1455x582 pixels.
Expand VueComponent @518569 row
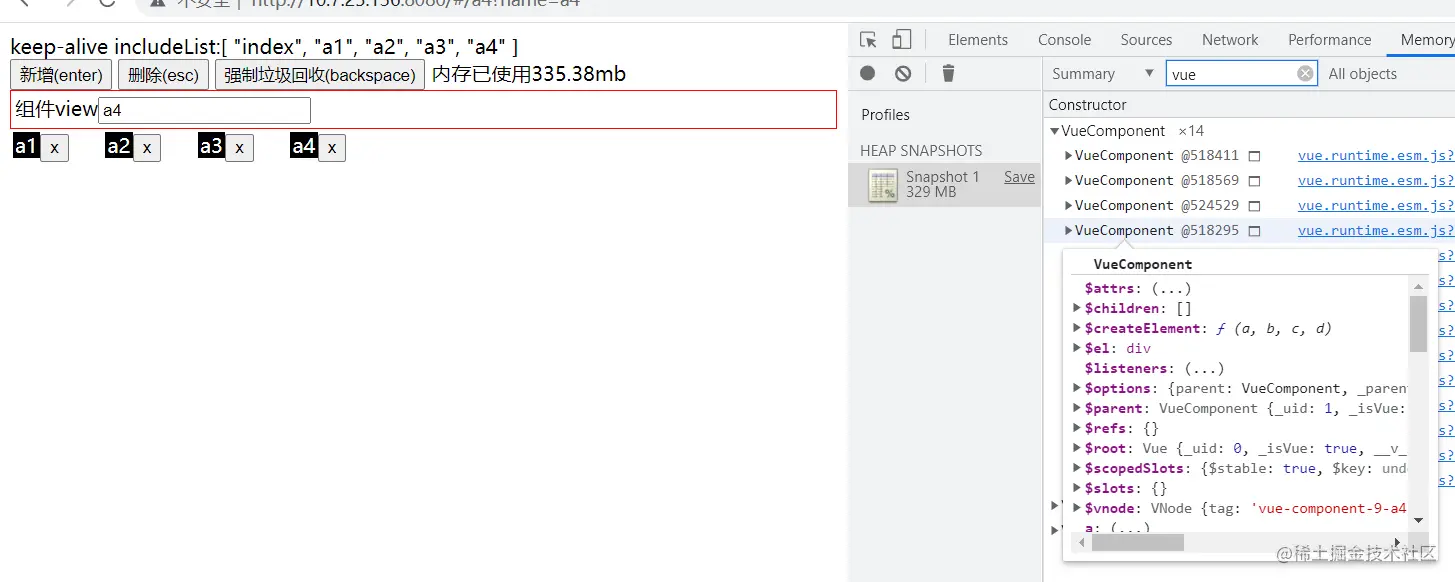1069,180
